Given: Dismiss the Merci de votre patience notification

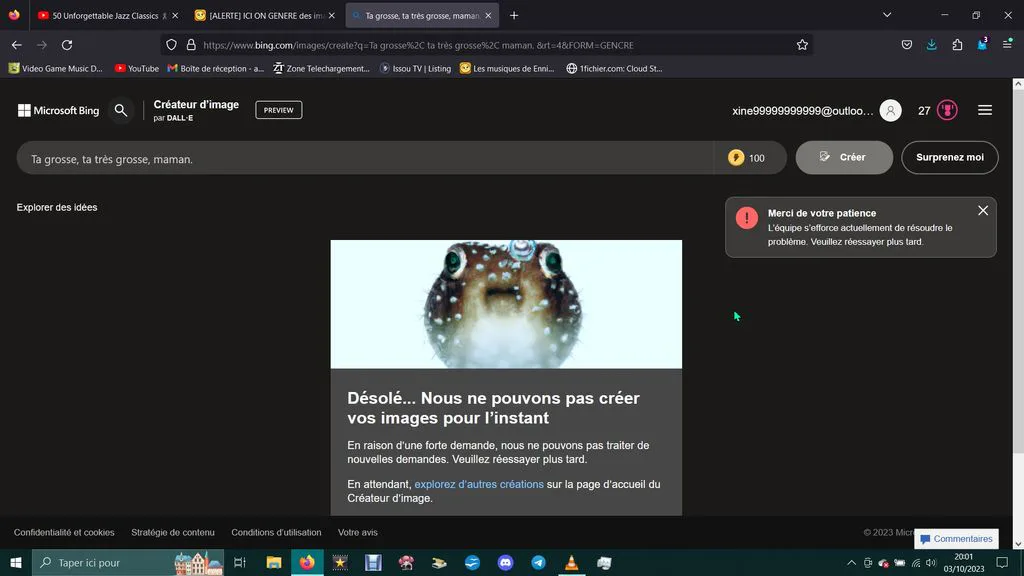Looking at the screenshot, I should point(983,210).
